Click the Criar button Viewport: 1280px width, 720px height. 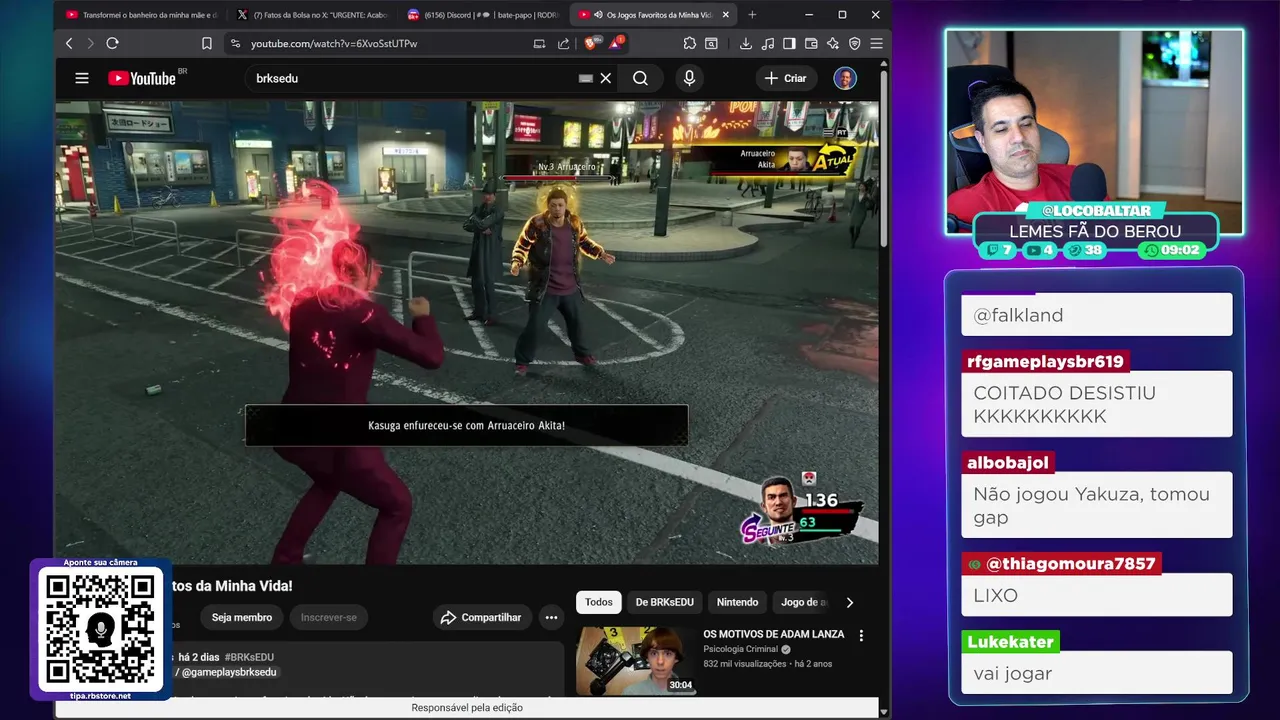coord(785,78)
